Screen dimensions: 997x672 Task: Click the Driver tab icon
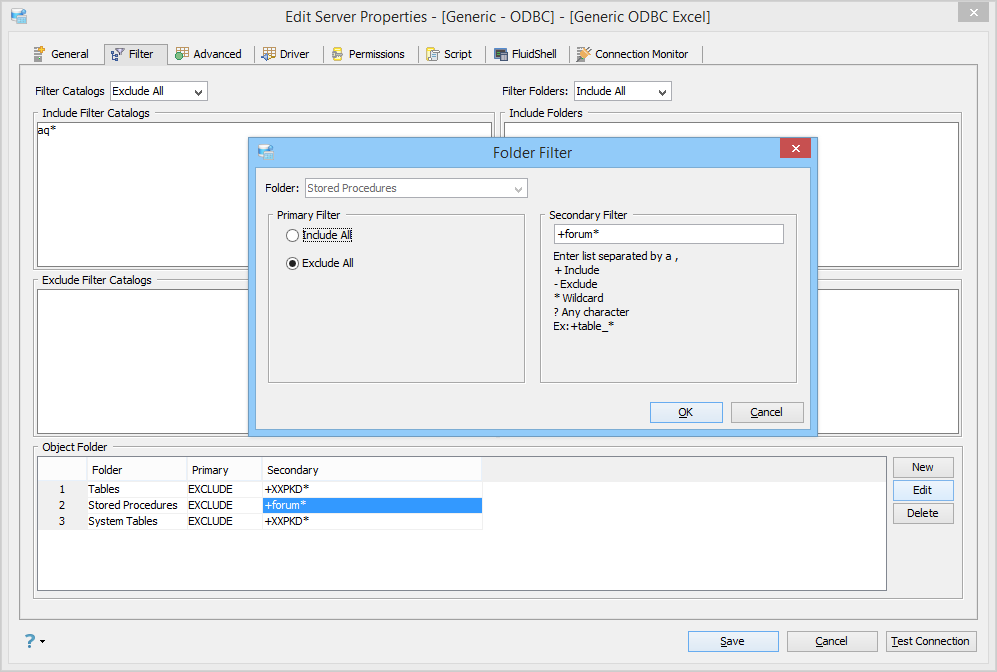[x=269, y=54]
